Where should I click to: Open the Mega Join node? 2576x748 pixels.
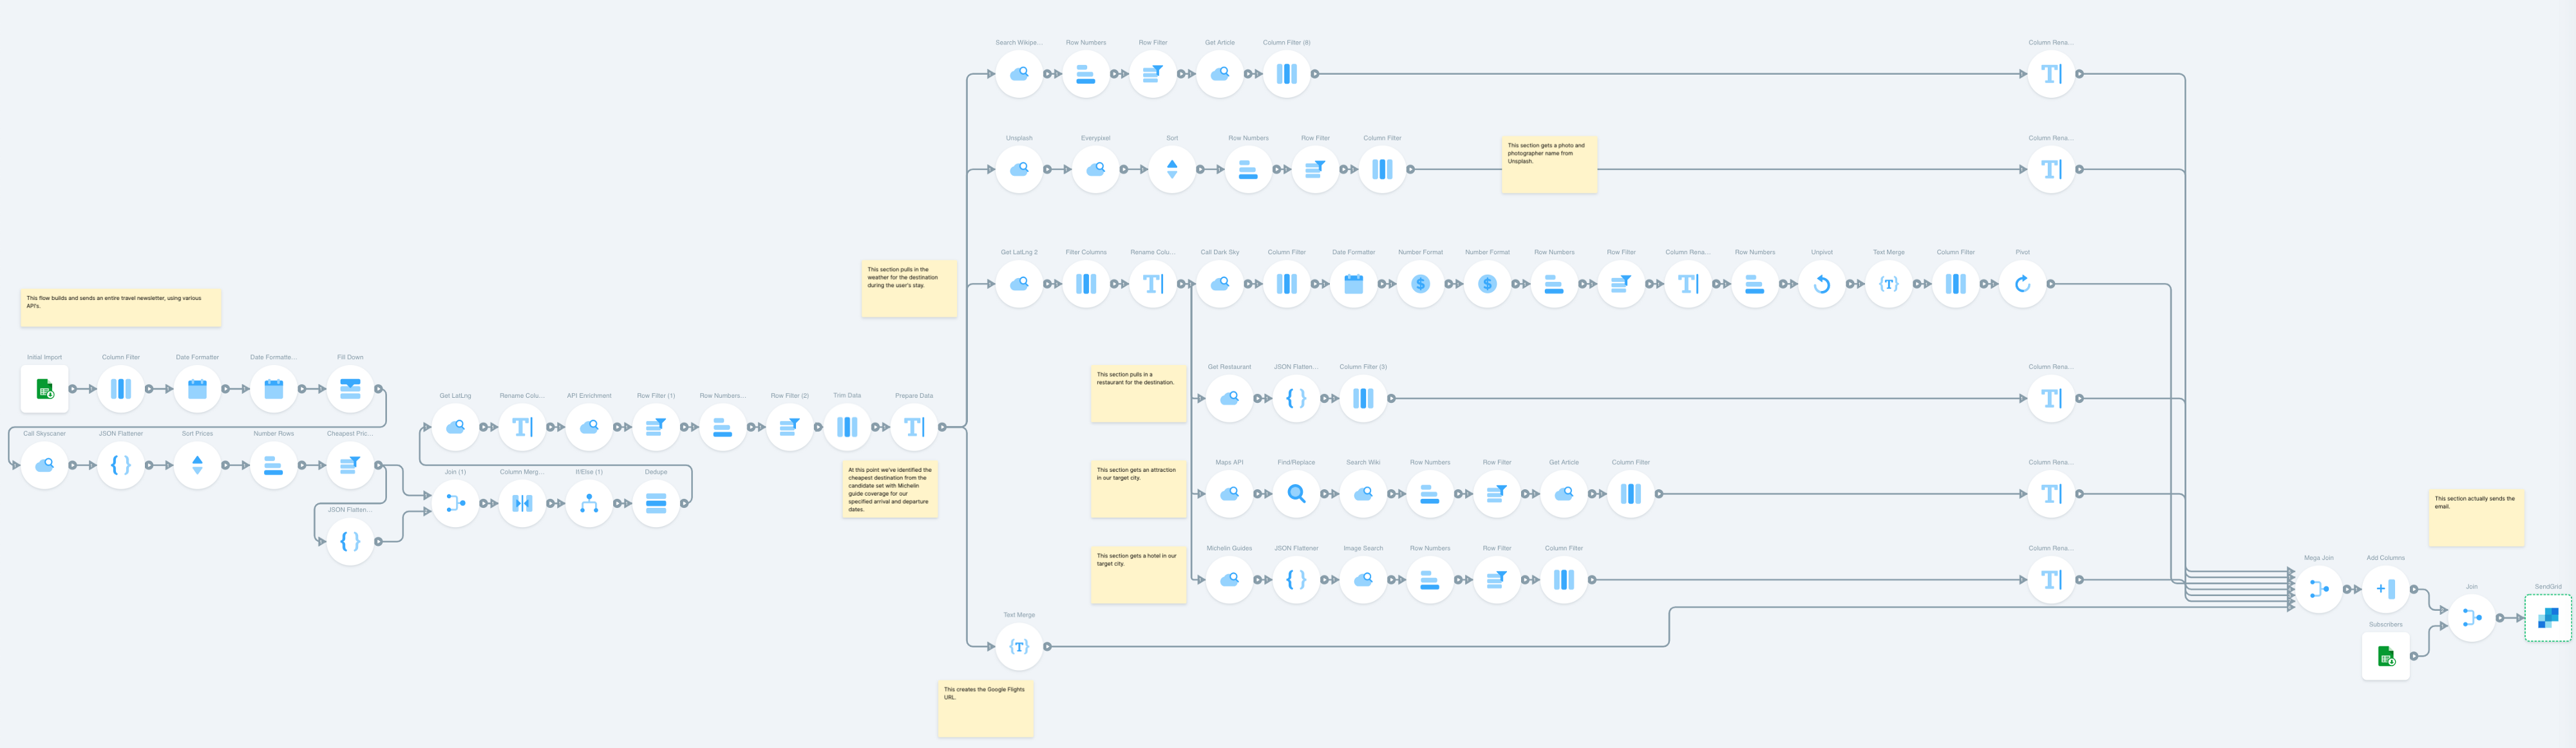coord(2318,589)
